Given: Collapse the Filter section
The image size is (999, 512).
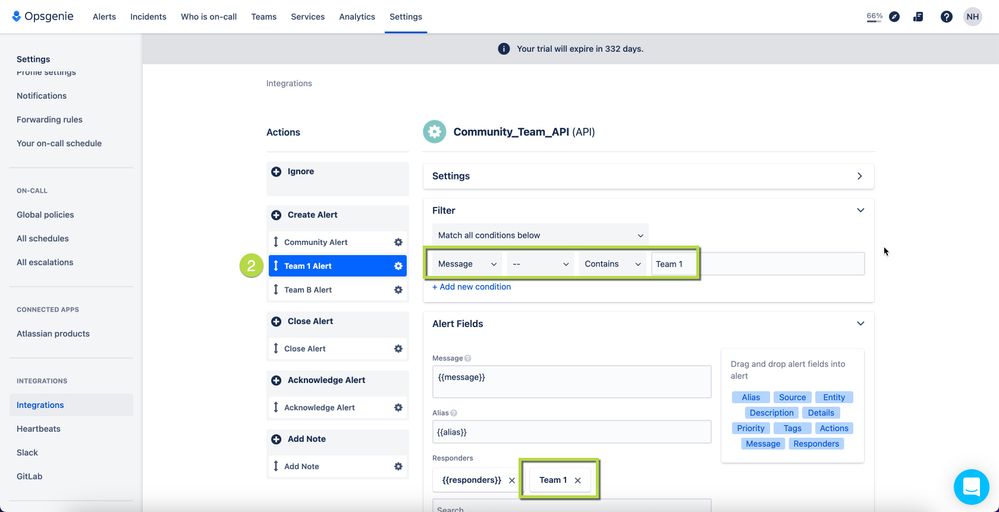Looking at the screenshot, I should 860,210.
